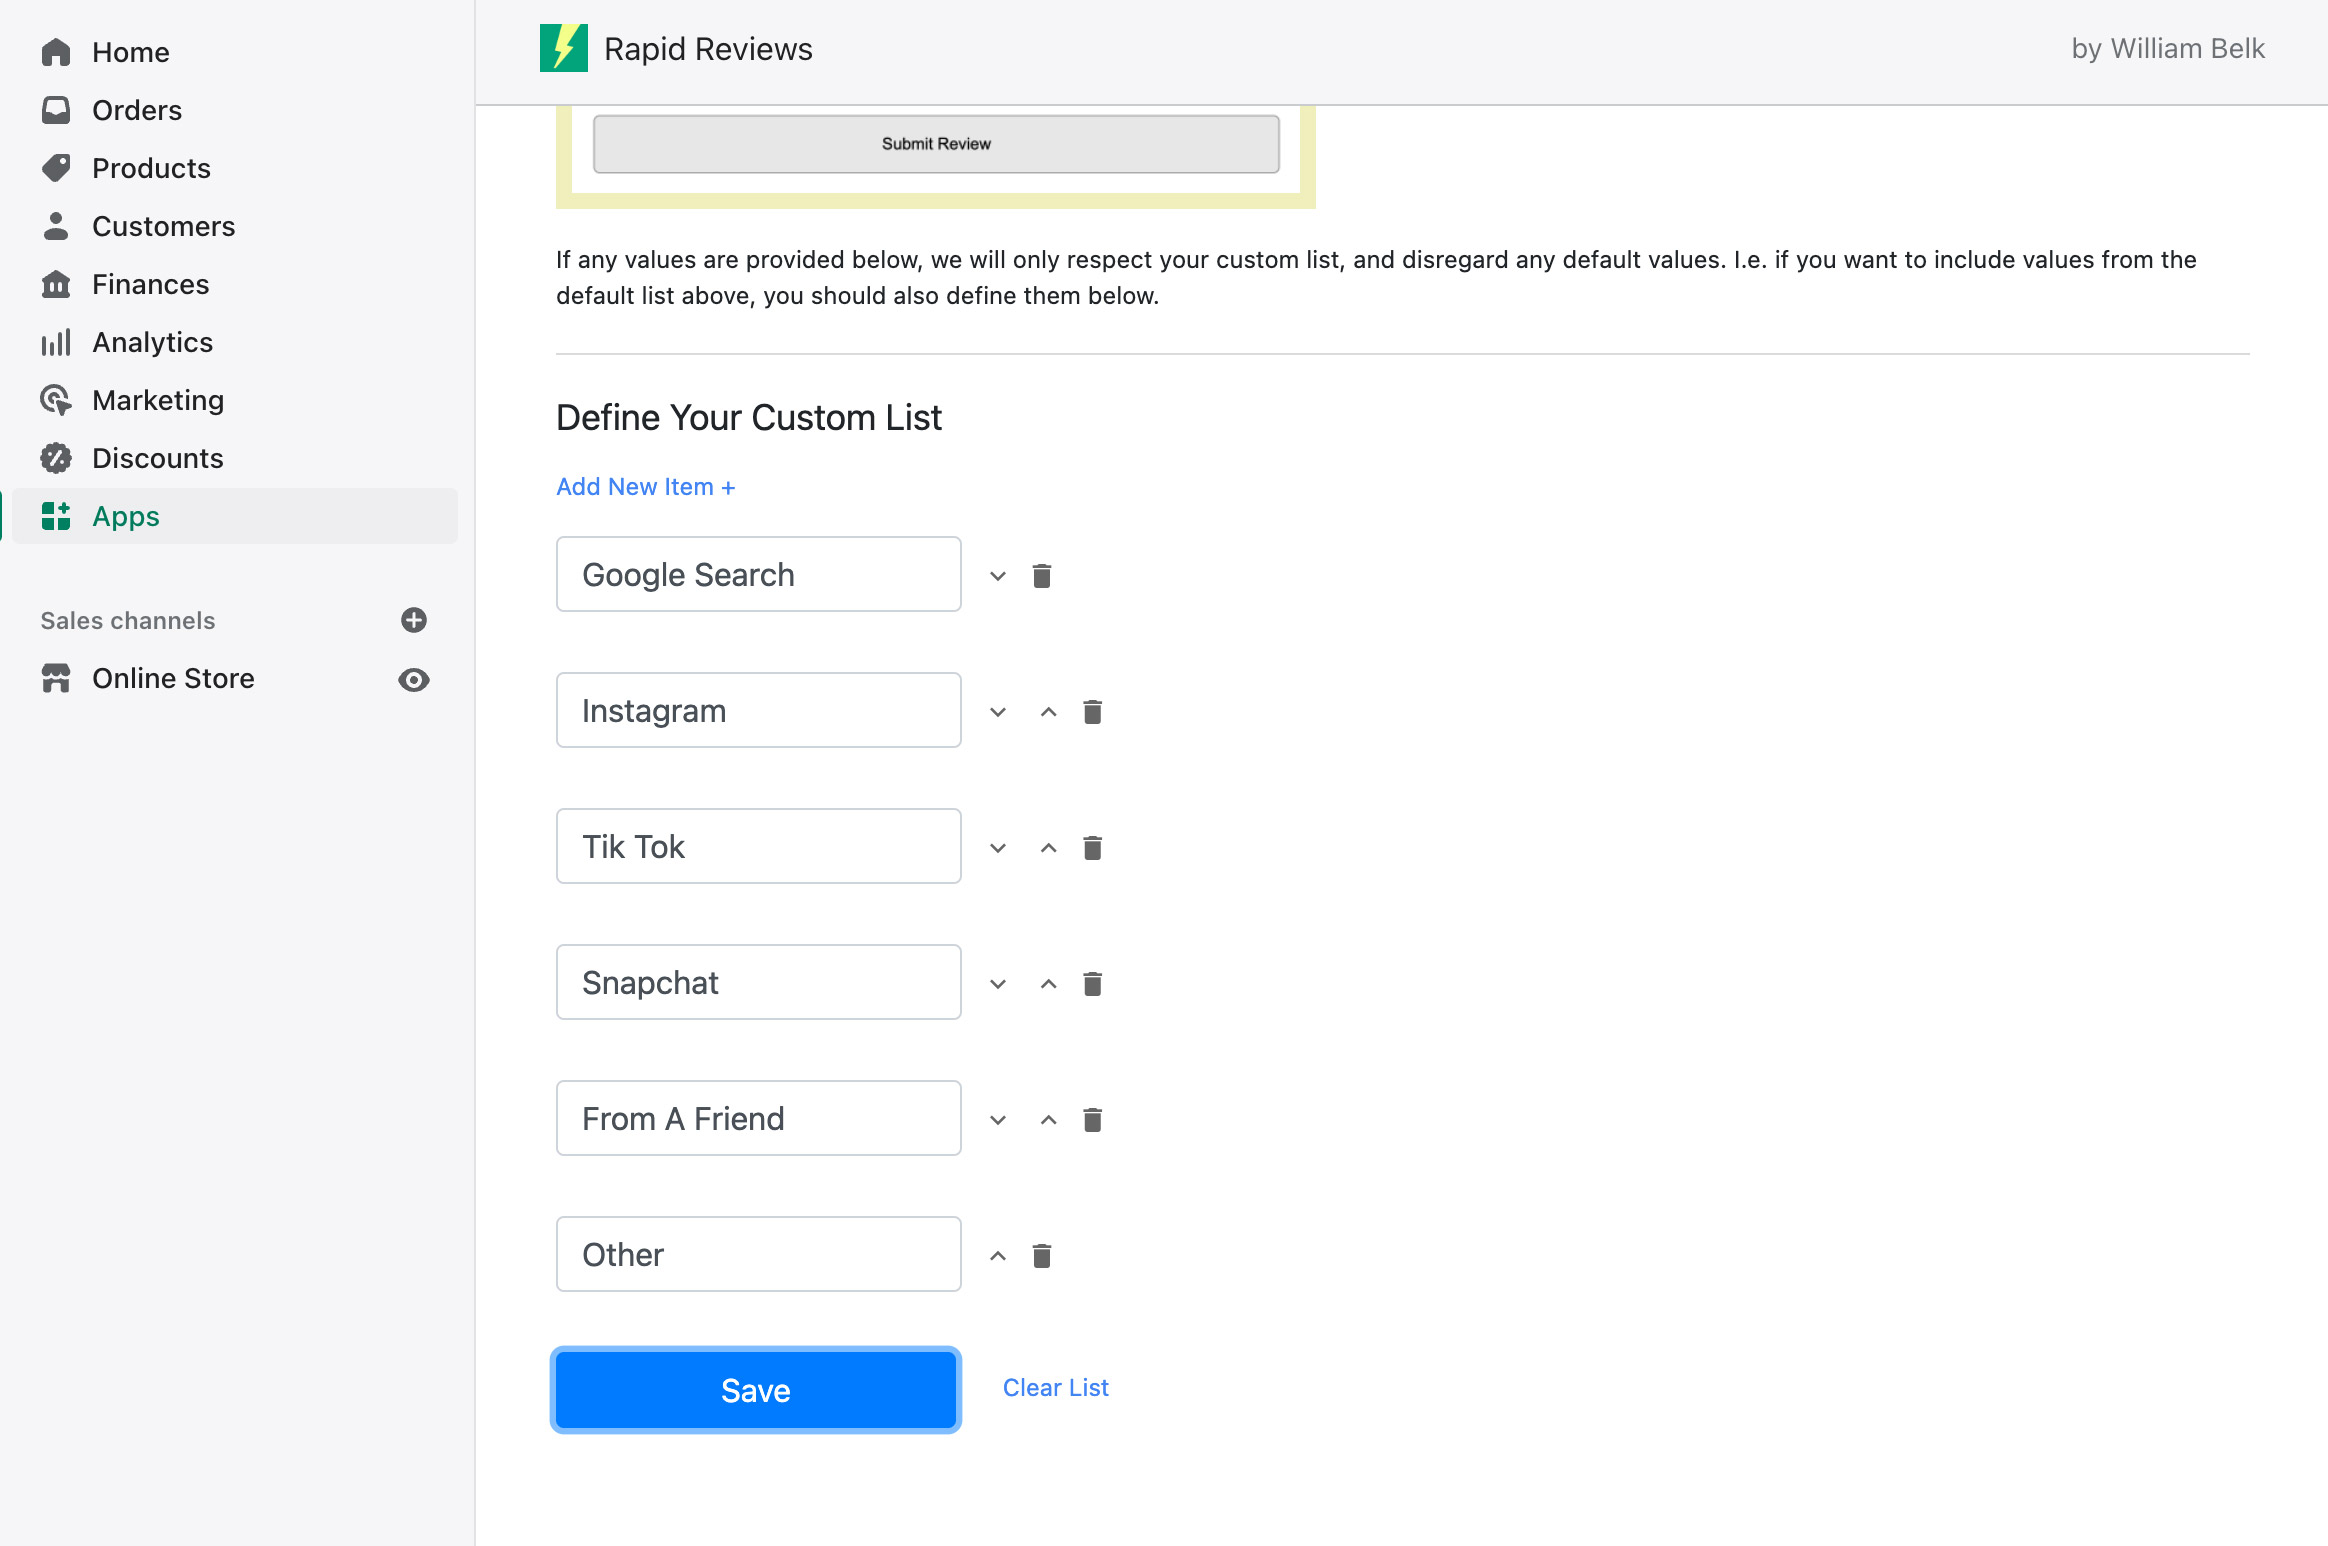Open the Orders menu item
2328x1546 pixels.
(x=137, y=110)
